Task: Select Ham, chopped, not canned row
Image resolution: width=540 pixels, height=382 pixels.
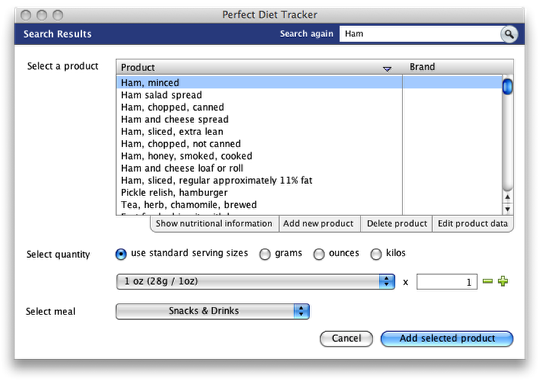Action: pos(309,144)
